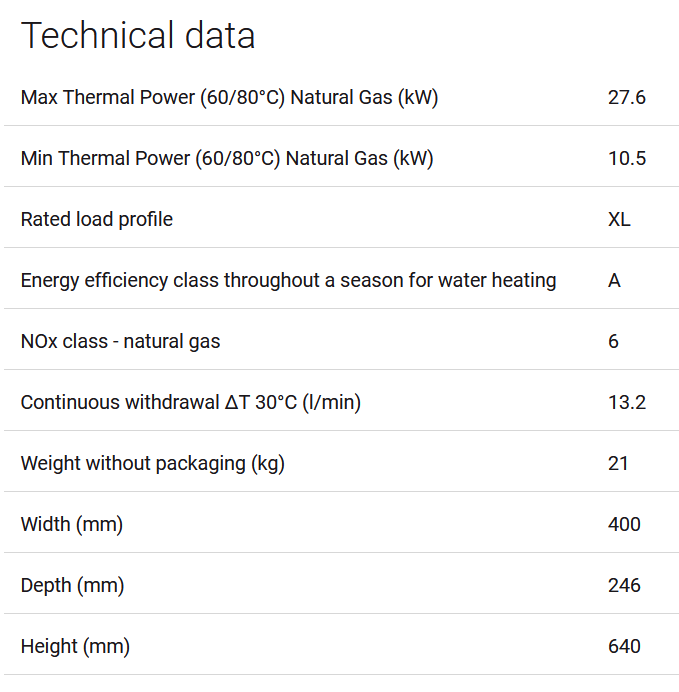Select the 27.6 max thermal power value
Screen dimensions: 679x692
[x=626, y=98]
